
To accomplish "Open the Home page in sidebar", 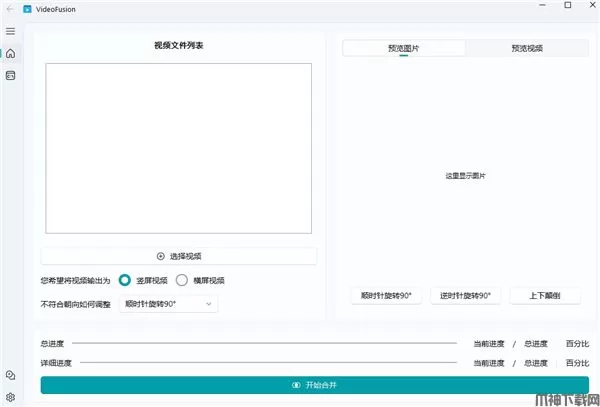I will click(x=10, y=53).
